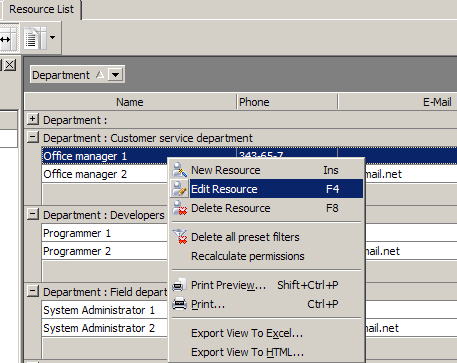The width and height of the screenshot is (457, 363).
Task: Collapse the Developers department group
Action: point(32,214)
